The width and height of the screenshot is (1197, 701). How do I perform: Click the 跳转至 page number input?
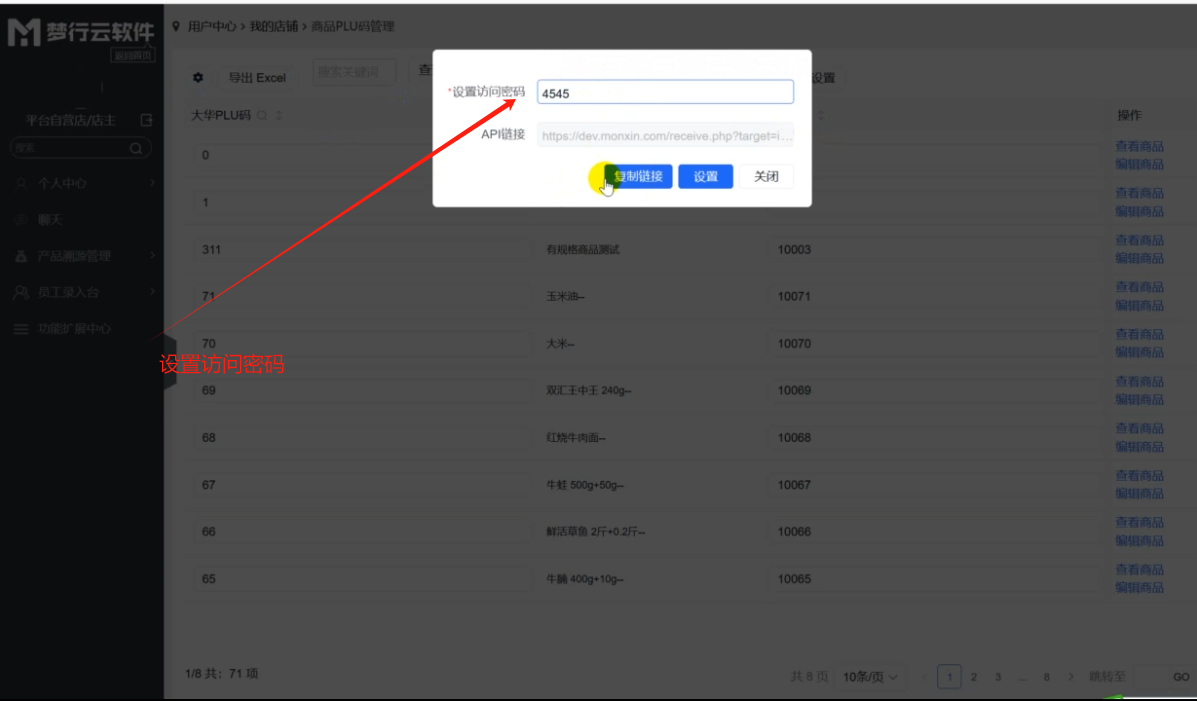(x=1148, y=677)
